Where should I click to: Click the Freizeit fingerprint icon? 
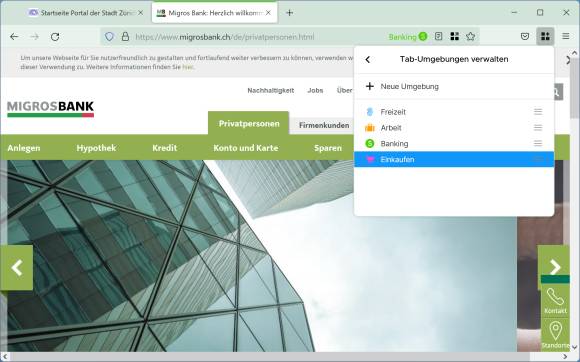click(370, 112)
